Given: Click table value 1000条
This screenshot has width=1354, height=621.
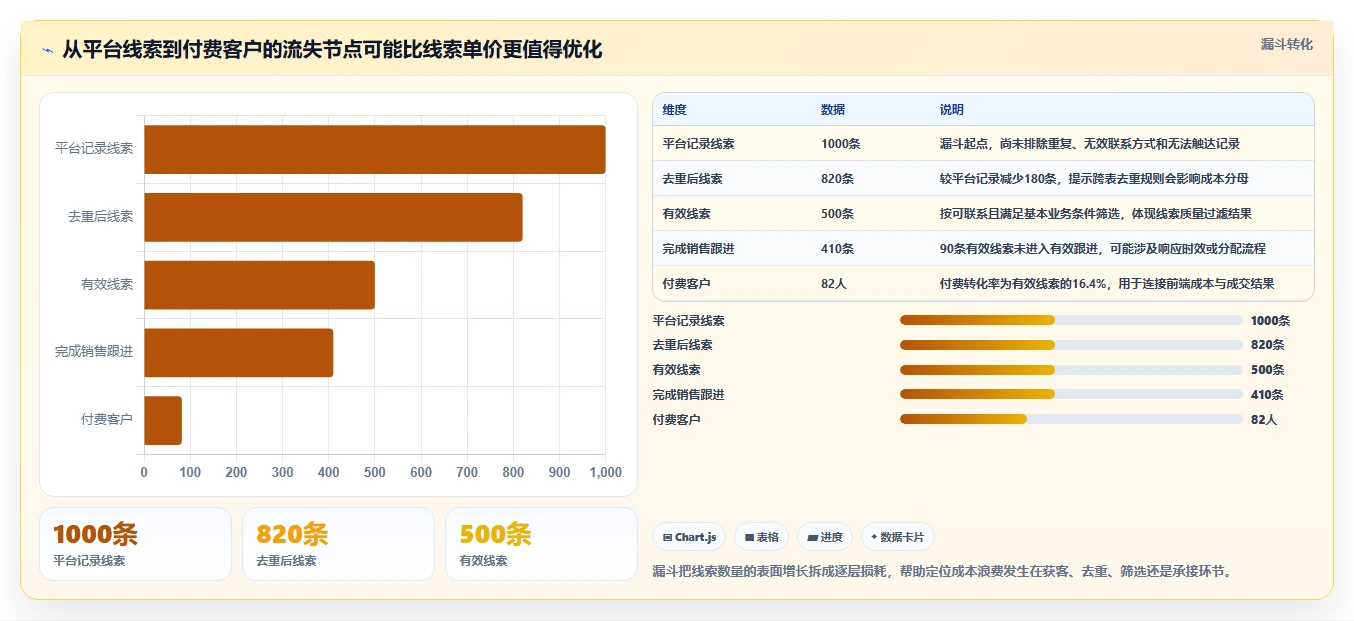Looking at the screenshot, I should click(840, 144).
